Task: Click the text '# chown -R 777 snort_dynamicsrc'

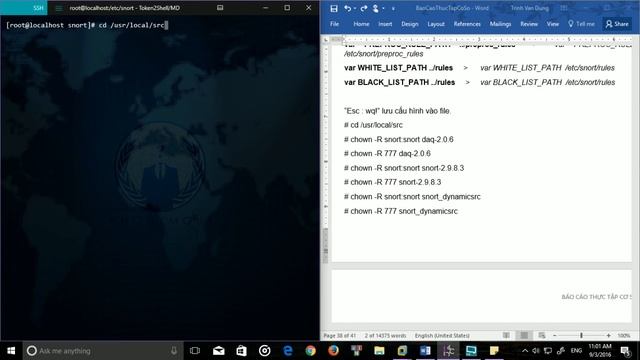Action: (401, 211)
